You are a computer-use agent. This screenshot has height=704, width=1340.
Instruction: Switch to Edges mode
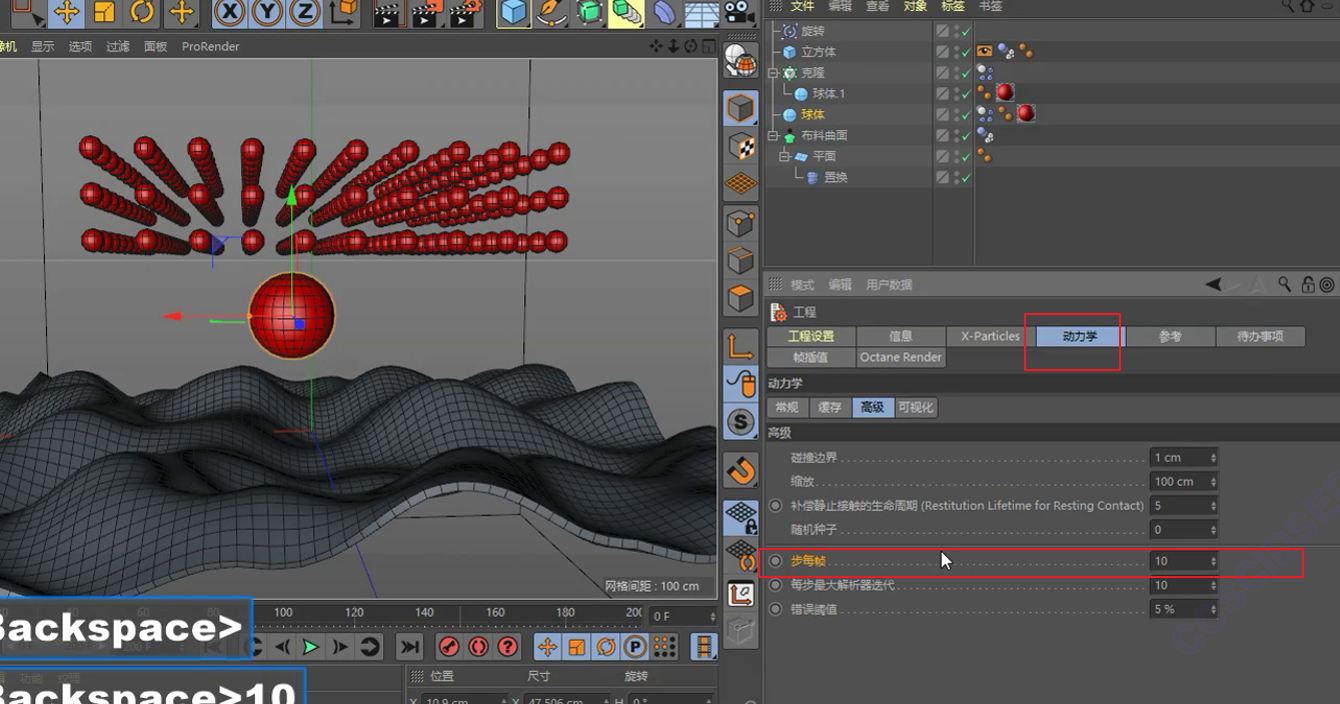tap(741, 260)
